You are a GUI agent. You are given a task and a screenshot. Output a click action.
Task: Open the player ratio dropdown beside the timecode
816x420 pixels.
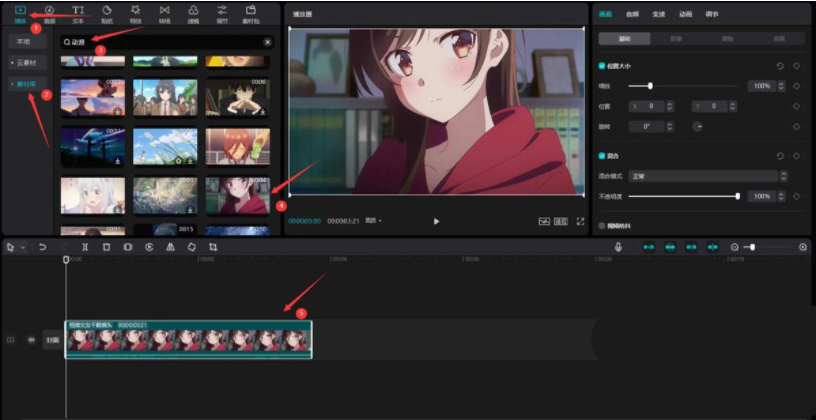[374, 221]
